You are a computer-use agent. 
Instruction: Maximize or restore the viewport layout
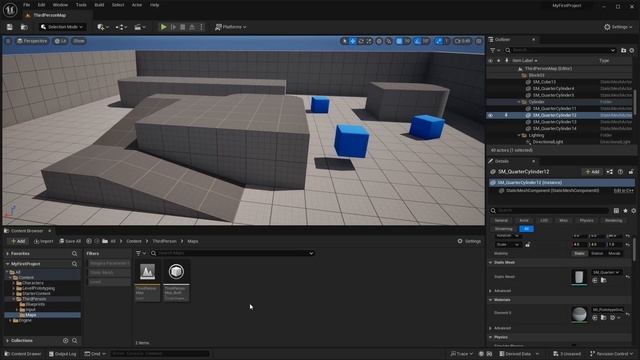coord(479,41)
